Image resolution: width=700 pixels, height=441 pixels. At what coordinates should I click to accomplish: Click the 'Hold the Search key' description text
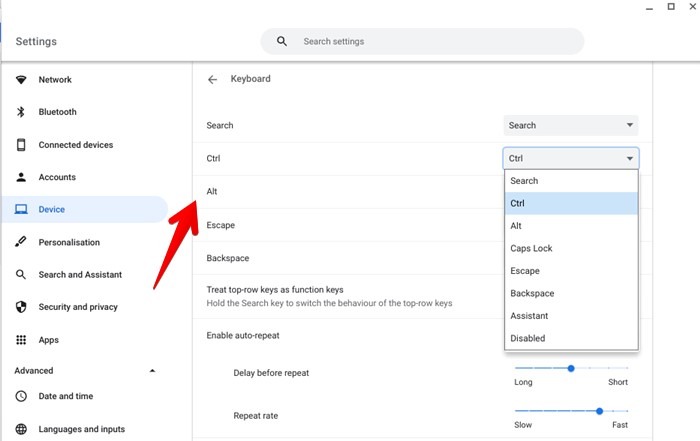tap(329, 303)
